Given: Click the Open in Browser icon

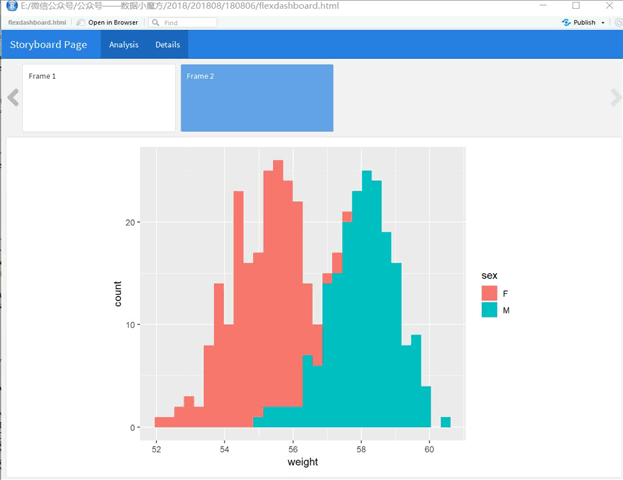Looking at the screenshot, I should 81,23.
